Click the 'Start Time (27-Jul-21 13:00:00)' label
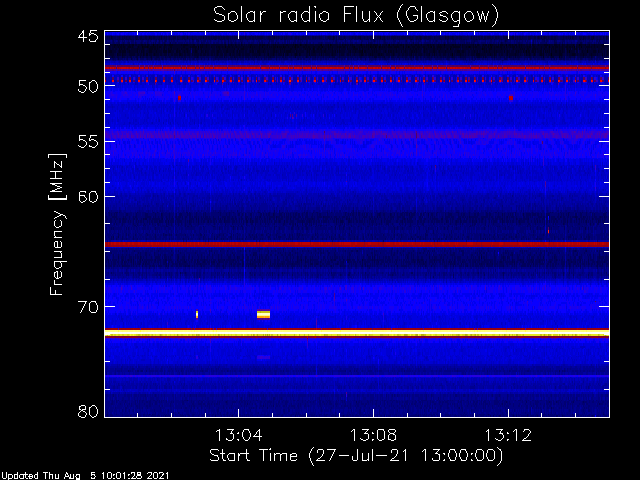The width and height of the screenshot is (640, 480). pyautogui.click(x=356, y=456)
